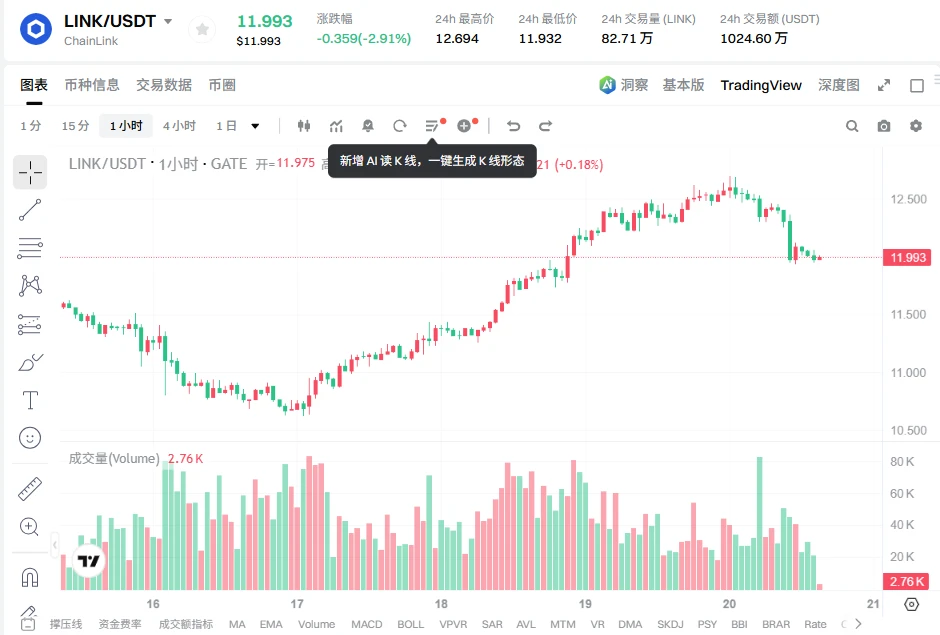This screenshot has width=940, height=635.
Task: Switch to 深度图 depth chart
Action: 839,85
